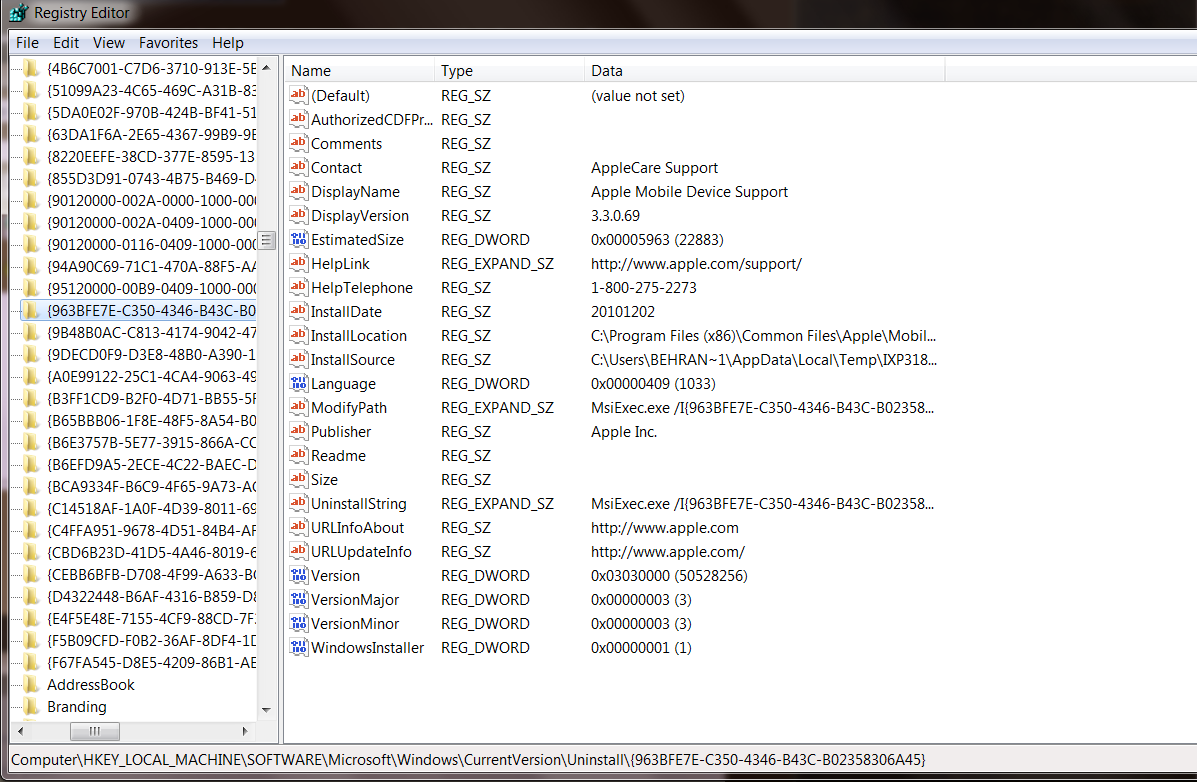Select the {9B48B0AC-C813-4174-9042 key
The height and width of the screenshot is (782, 1197).
[151, 333]
